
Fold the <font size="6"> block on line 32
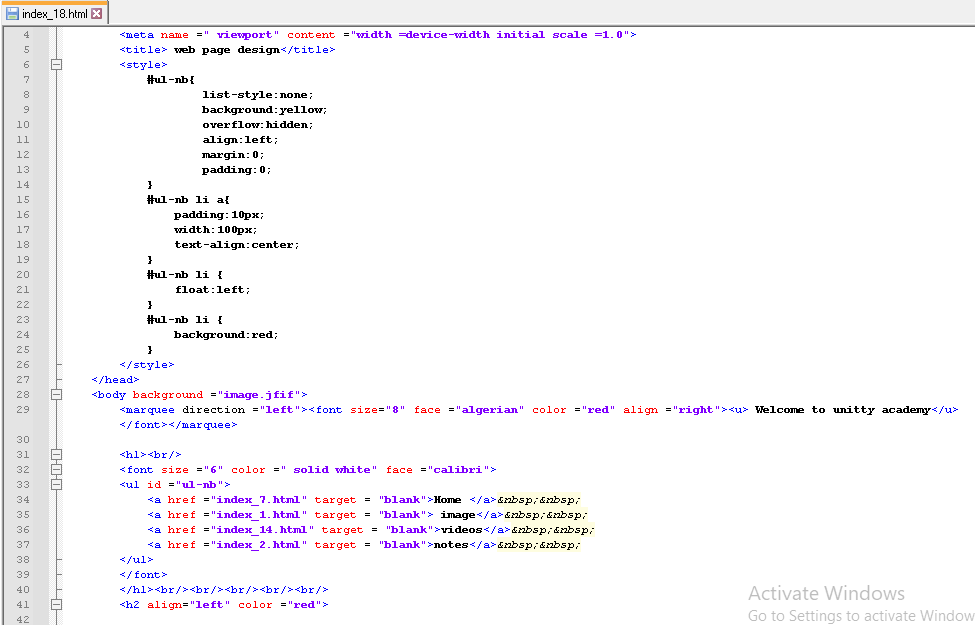coord(57,469)
